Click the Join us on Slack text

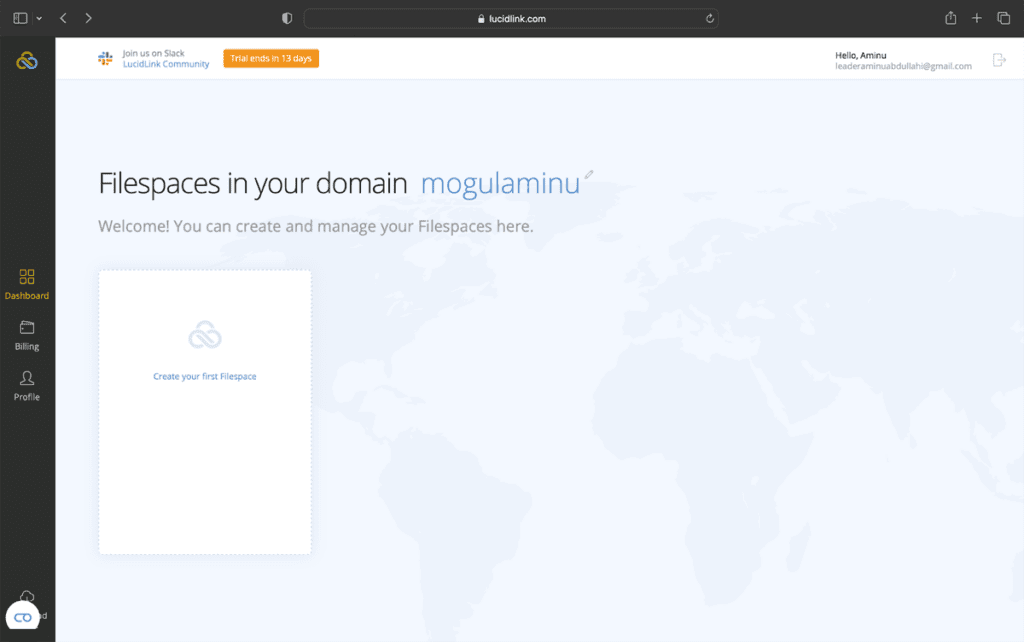pyautogui.click(x=153, y=54)
